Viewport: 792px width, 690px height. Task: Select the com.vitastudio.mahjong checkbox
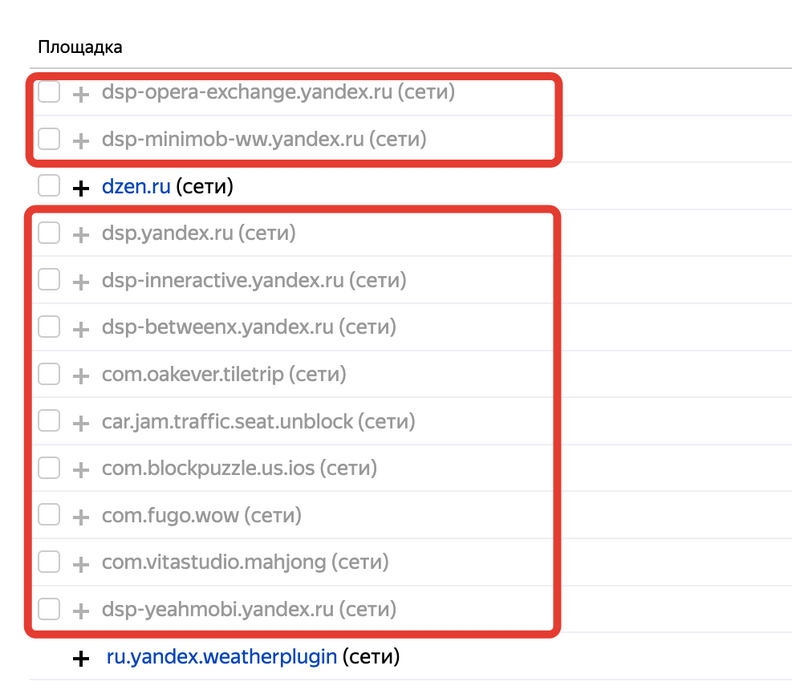pos(49,562)
